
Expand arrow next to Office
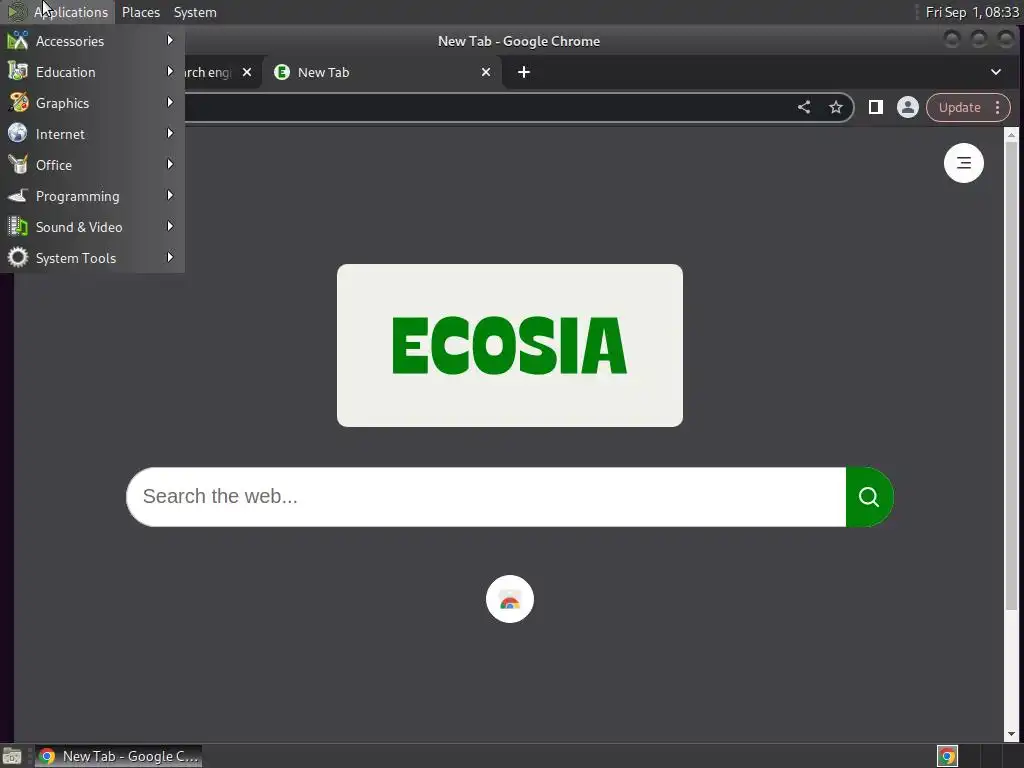170,165
